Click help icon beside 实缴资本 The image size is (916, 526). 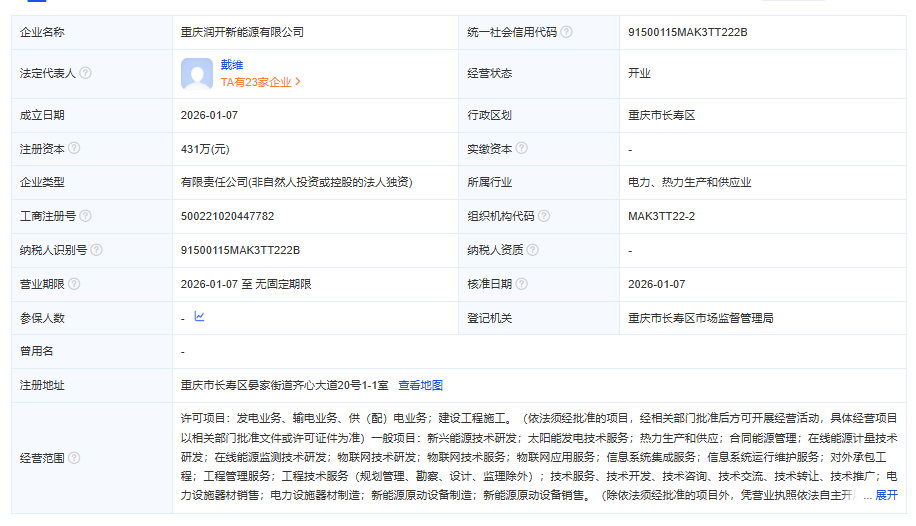pyautogui.click(x=520, y=149)
